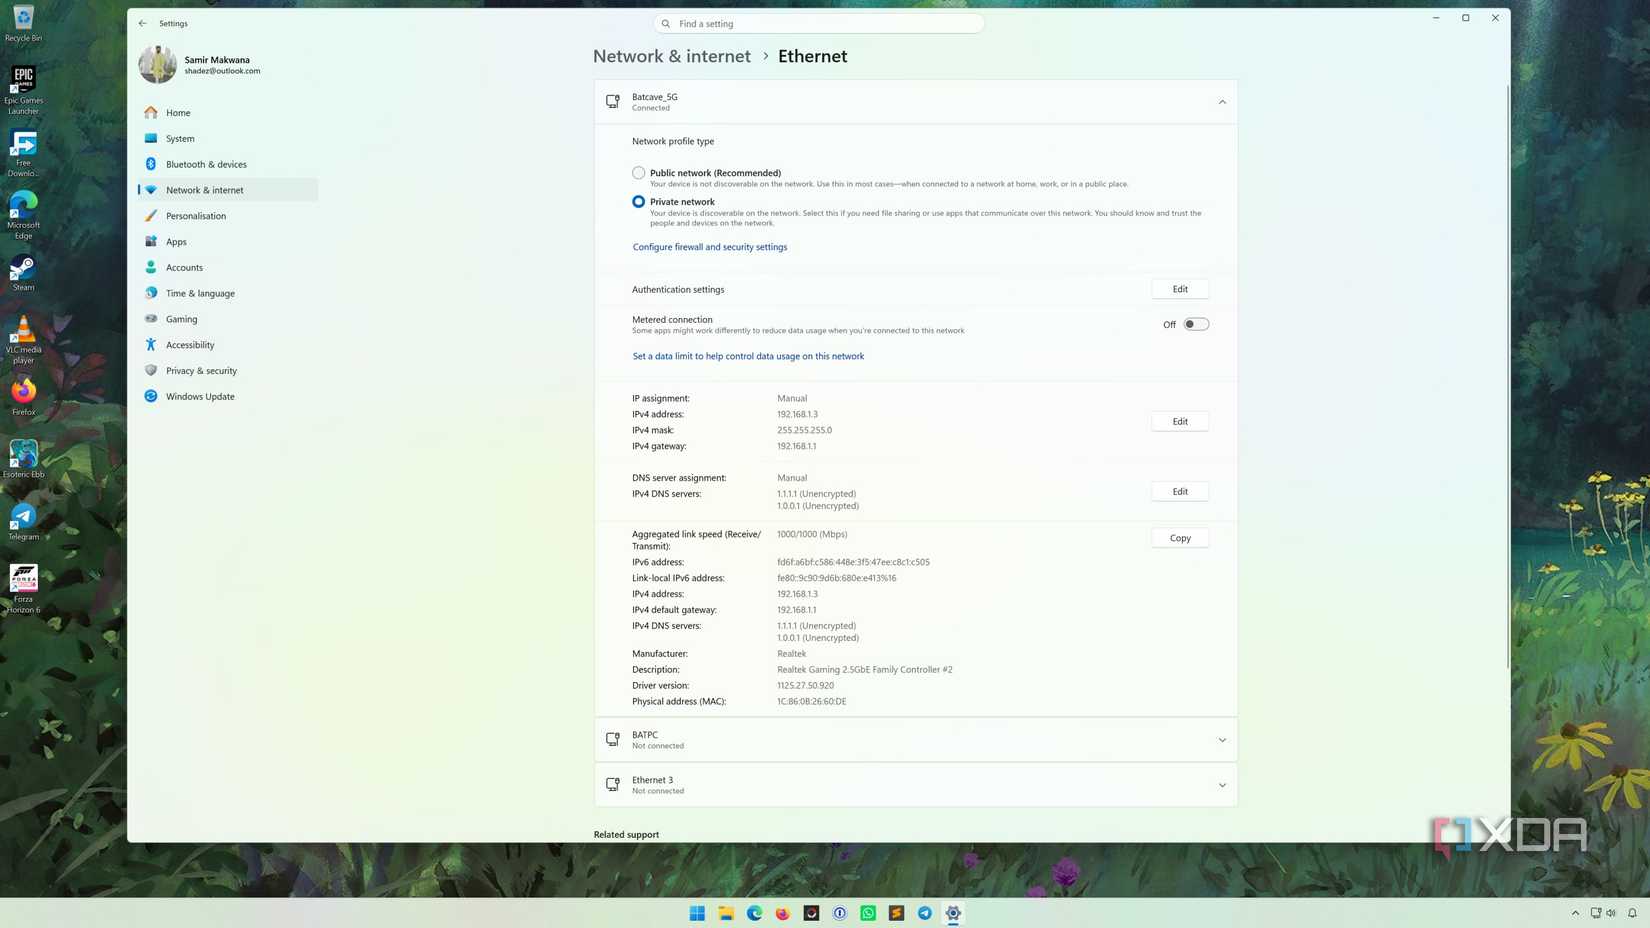Open Configure firewall and security settings link

[710, 247]
